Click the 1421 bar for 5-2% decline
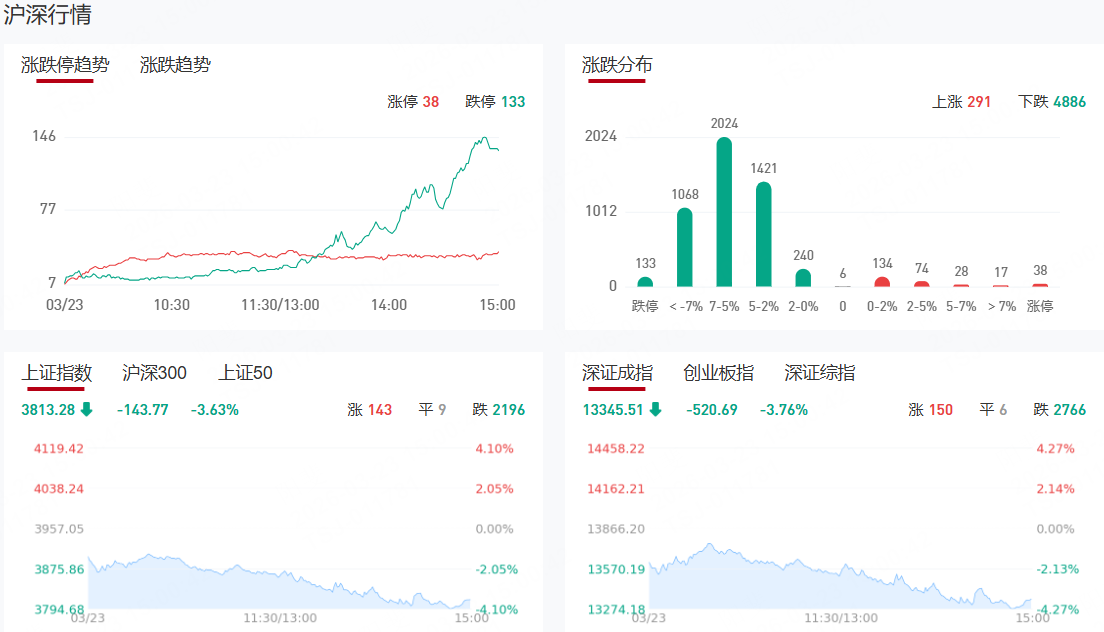The image size is (1104, 632). tap(763, 234)
